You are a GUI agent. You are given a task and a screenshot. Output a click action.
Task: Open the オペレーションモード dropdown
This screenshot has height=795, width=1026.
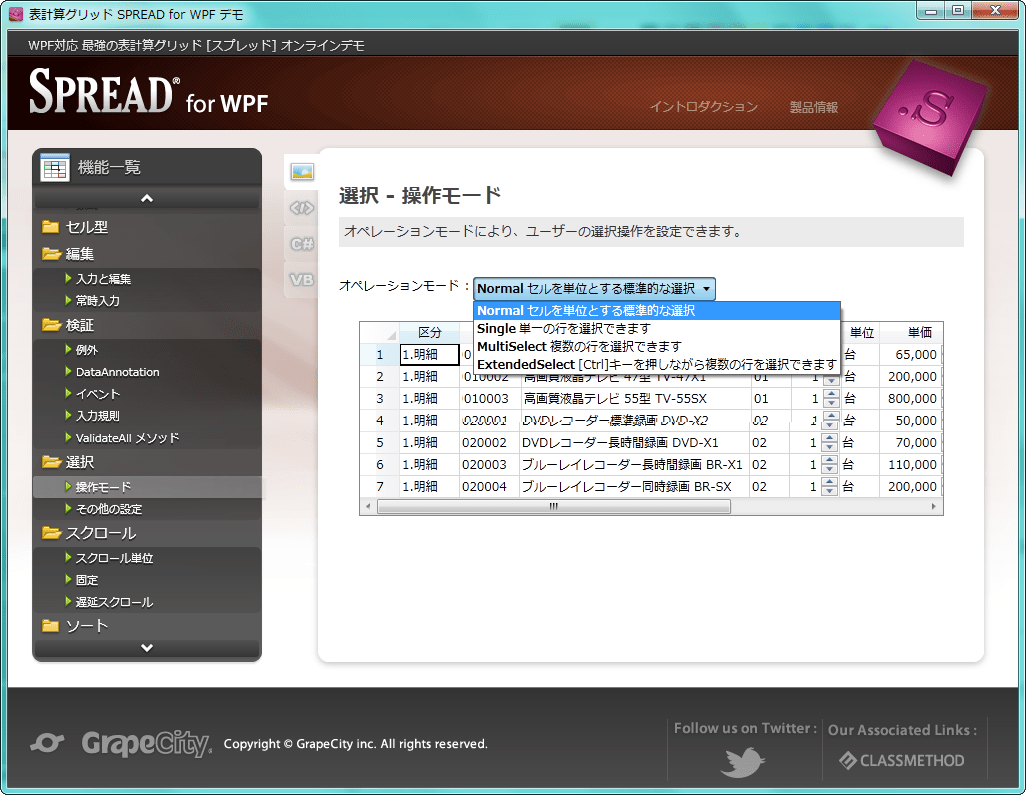click(x=708, y=288)
